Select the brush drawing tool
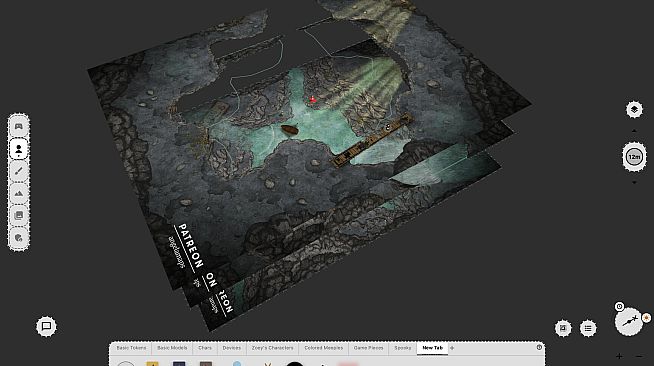This screenshot has width=654, height=366. (19, 171)
